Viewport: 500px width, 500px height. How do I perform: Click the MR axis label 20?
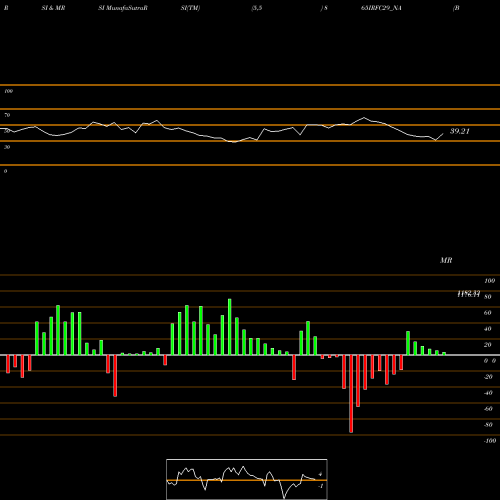coord(488,345)
